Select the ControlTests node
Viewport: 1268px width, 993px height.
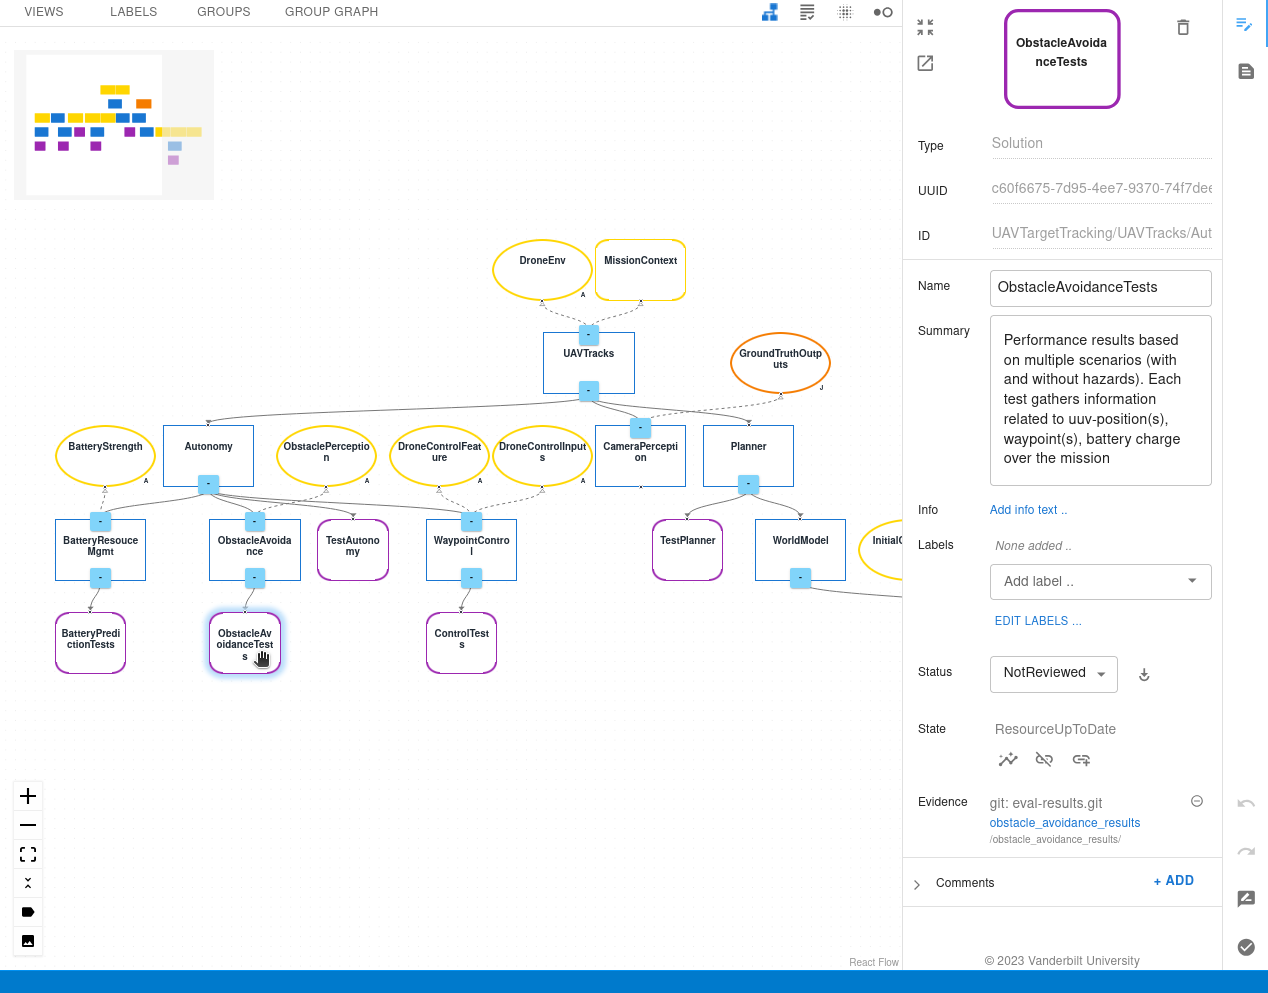[x=462, y=643]
